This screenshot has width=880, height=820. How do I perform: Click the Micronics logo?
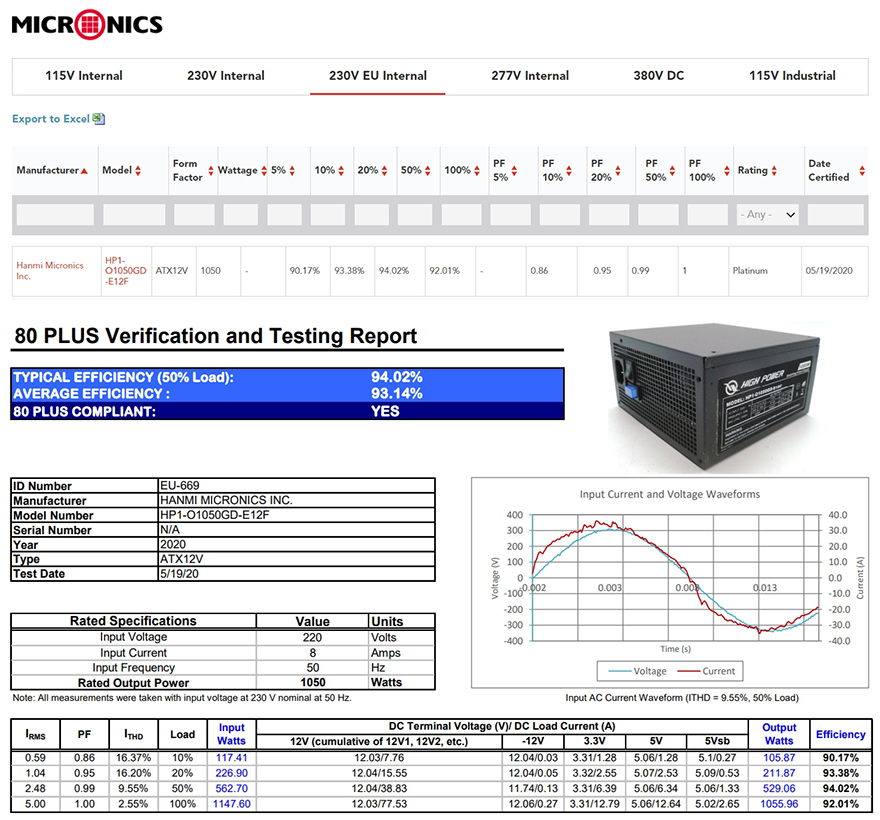tap(87, 25)
